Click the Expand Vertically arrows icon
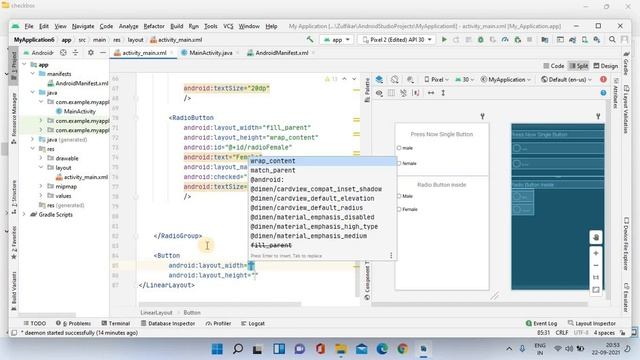The height and width of the screenshot is (360, 640). [x=443, y=93]
